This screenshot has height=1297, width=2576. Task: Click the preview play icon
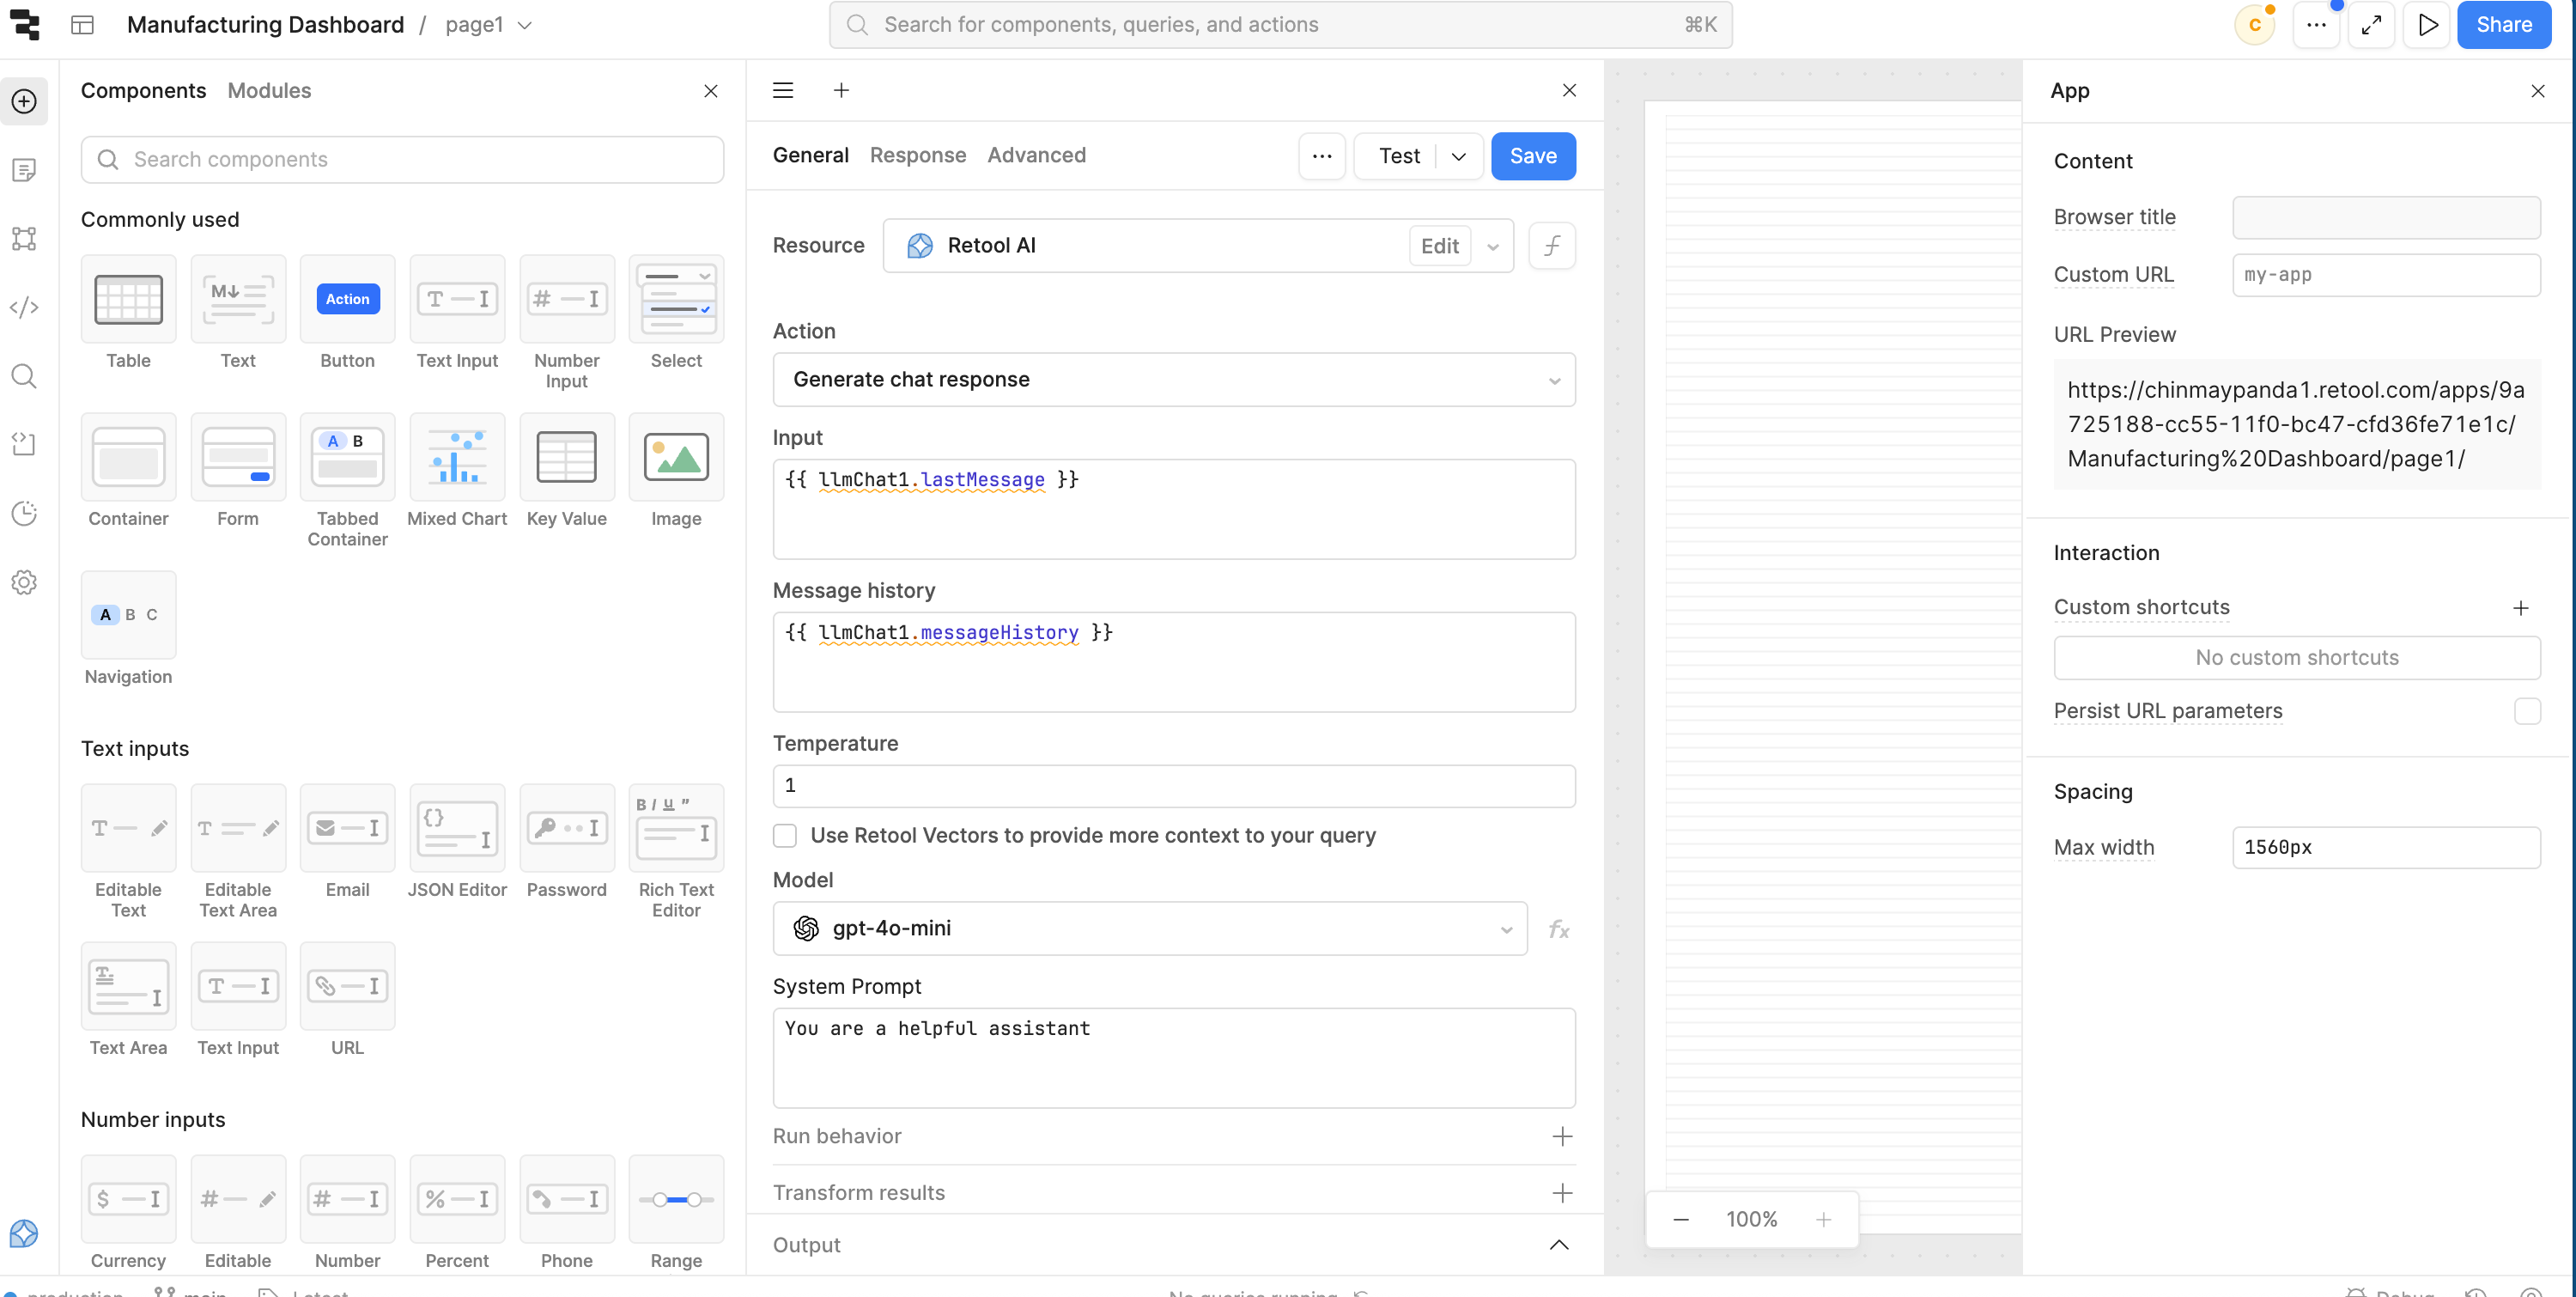point(2427,25)
